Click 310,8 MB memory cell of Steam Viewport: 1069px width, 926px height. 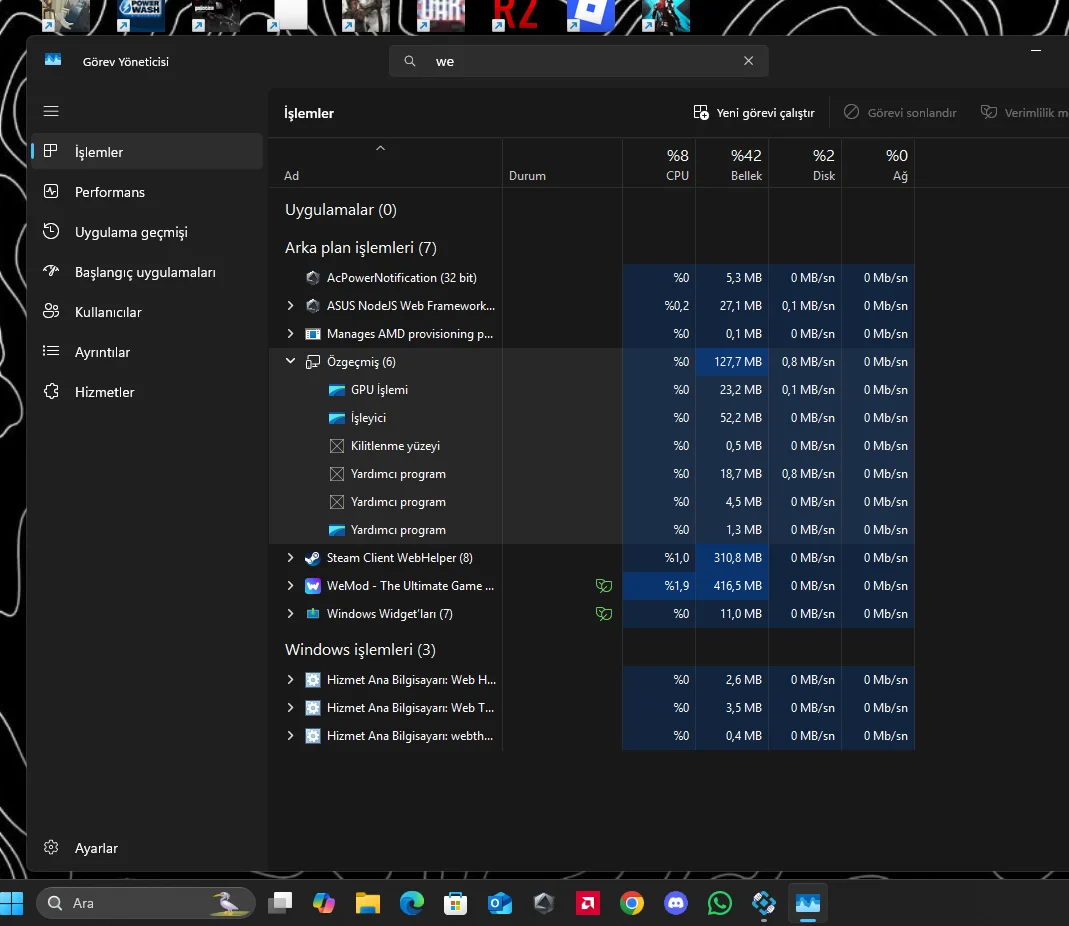(732, 558)
